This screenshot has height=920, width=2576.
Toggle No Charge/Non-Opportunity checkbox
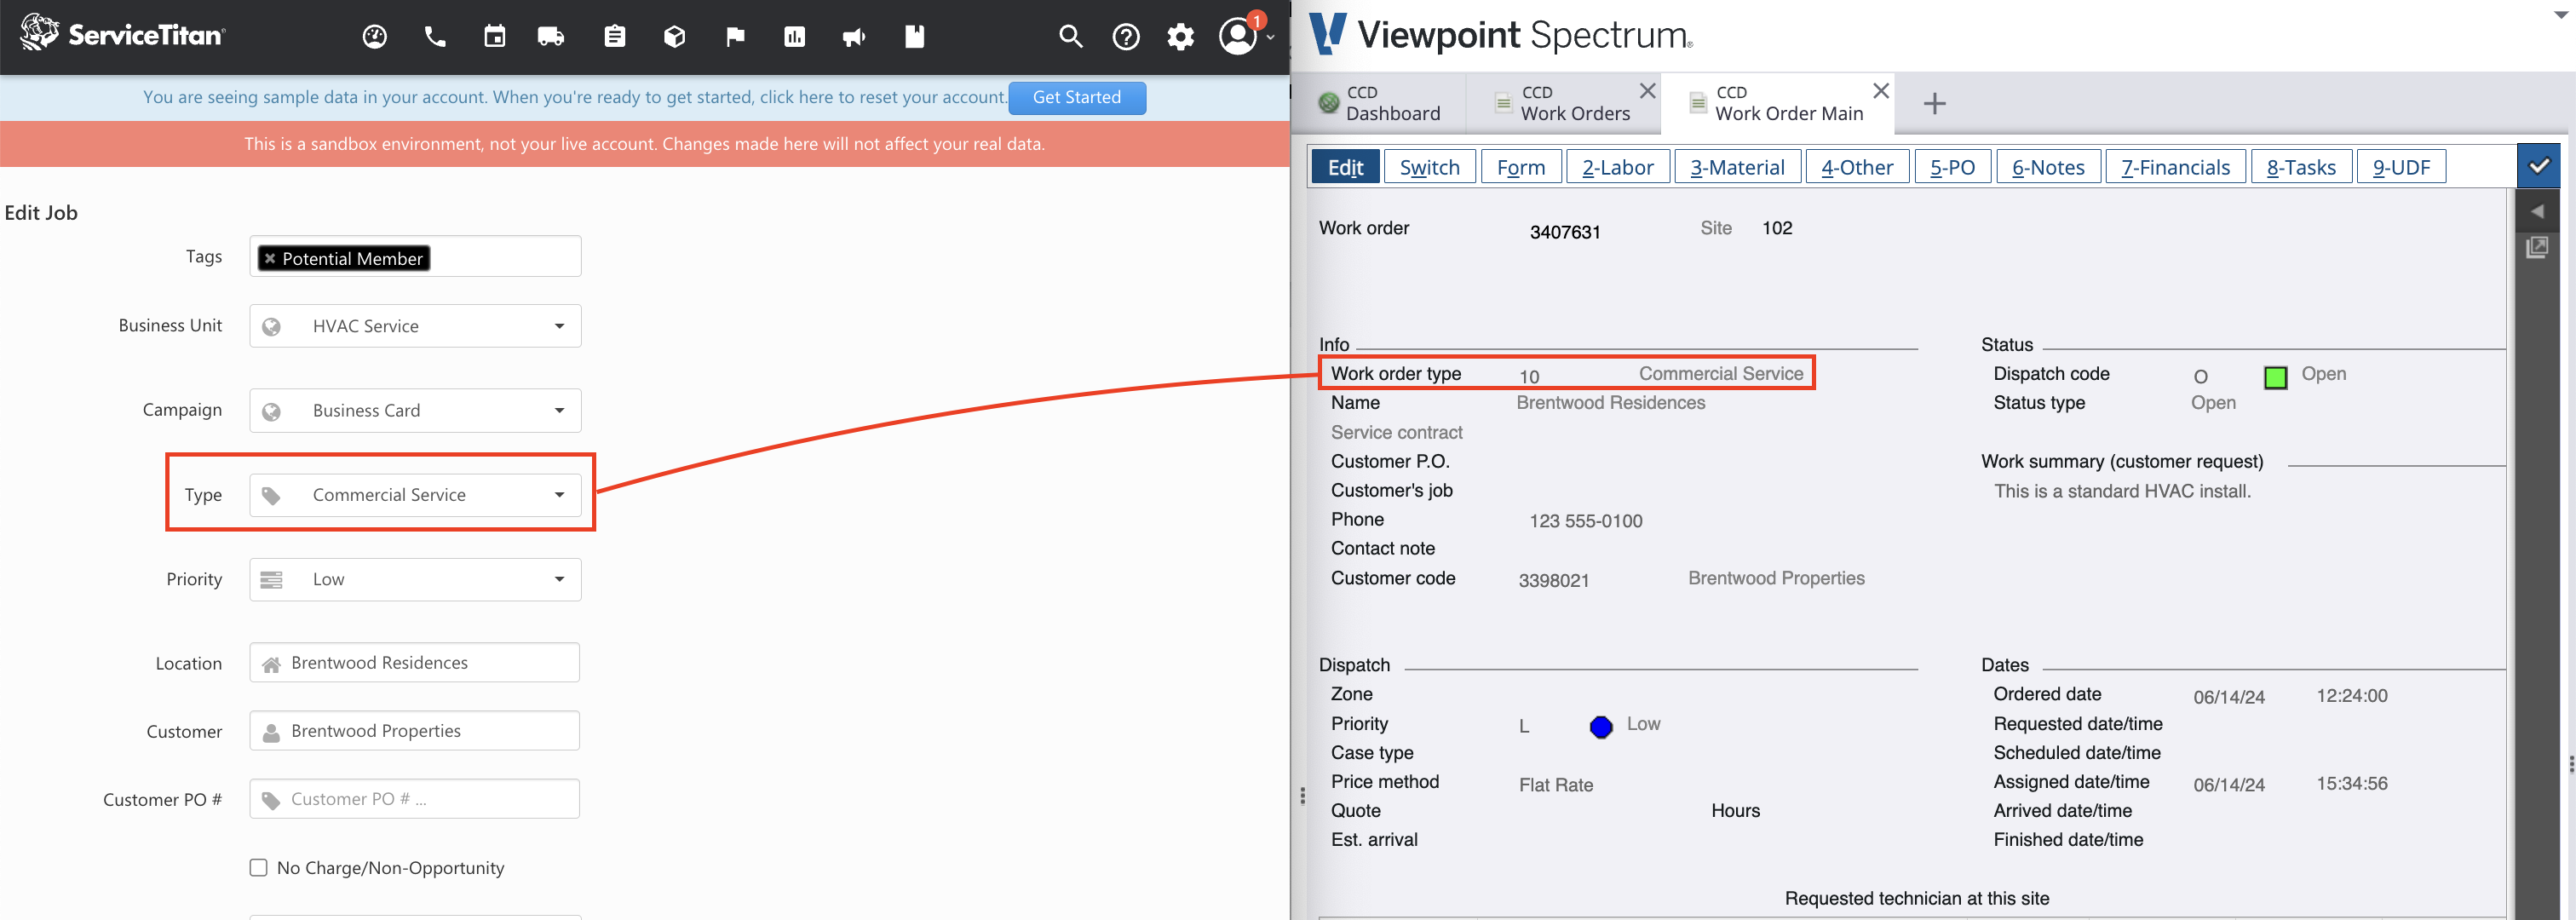point(259,868)
